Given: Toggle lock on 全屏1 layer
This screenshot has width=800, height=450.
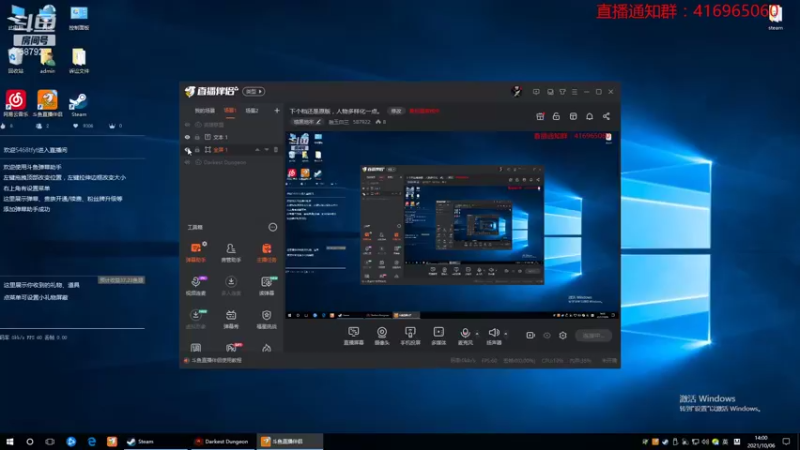Looking at the screenshot, I should click(x=197, y=150).
